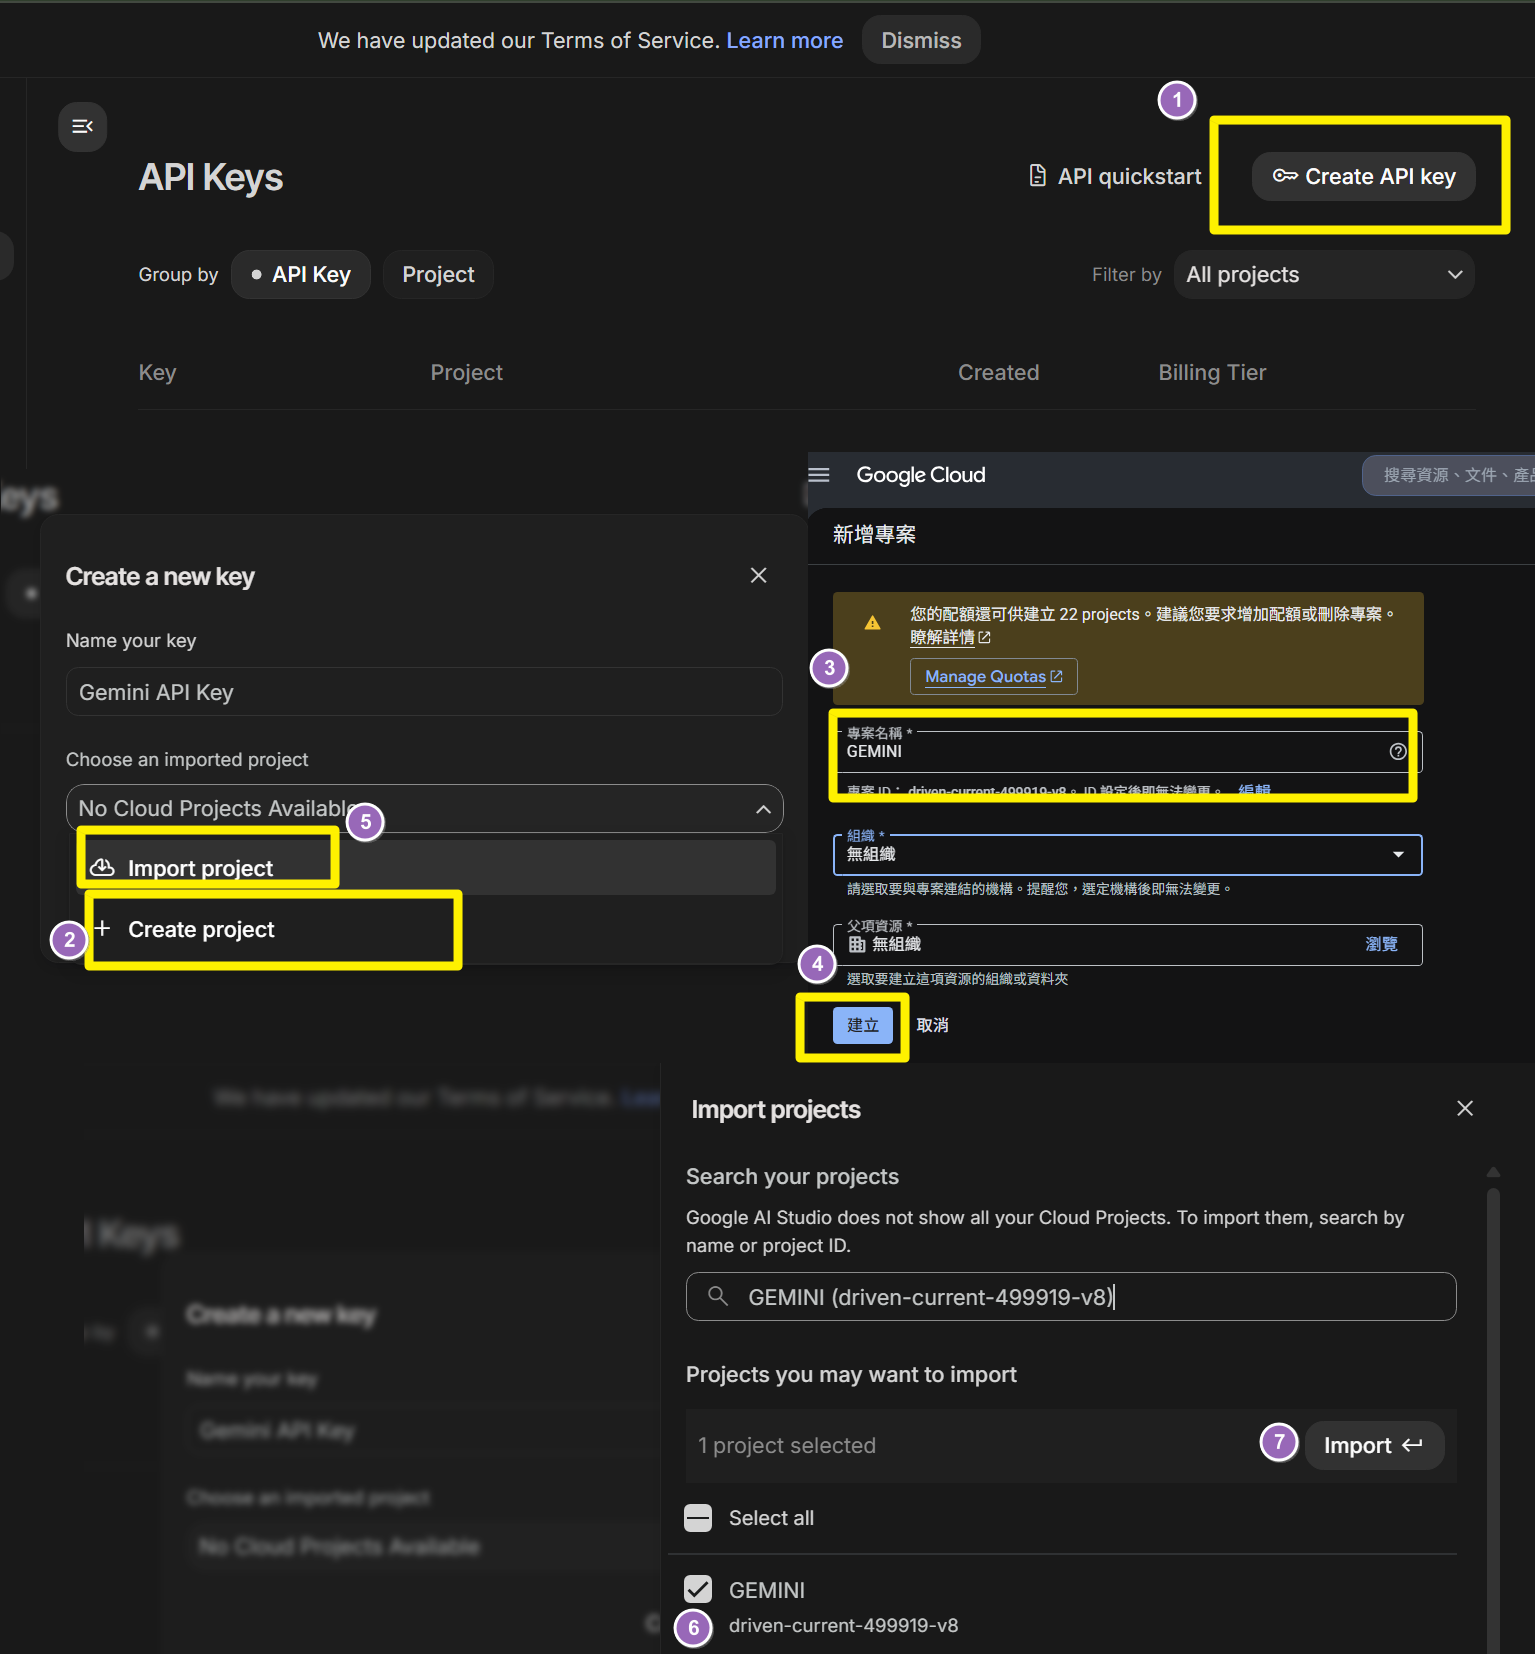Collapse the sidebar with the menu toggle icon
Screen dimensions: 1535x1654
82,127
